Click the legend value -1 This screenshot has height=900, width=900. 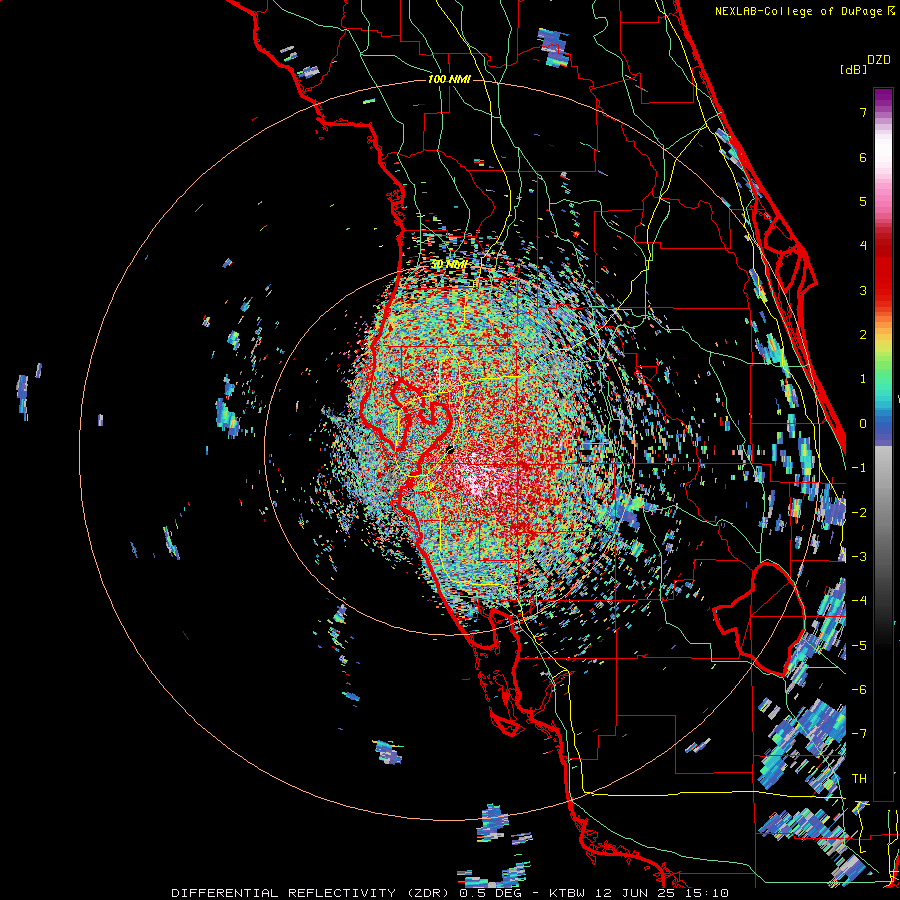(x=859, y=468)
